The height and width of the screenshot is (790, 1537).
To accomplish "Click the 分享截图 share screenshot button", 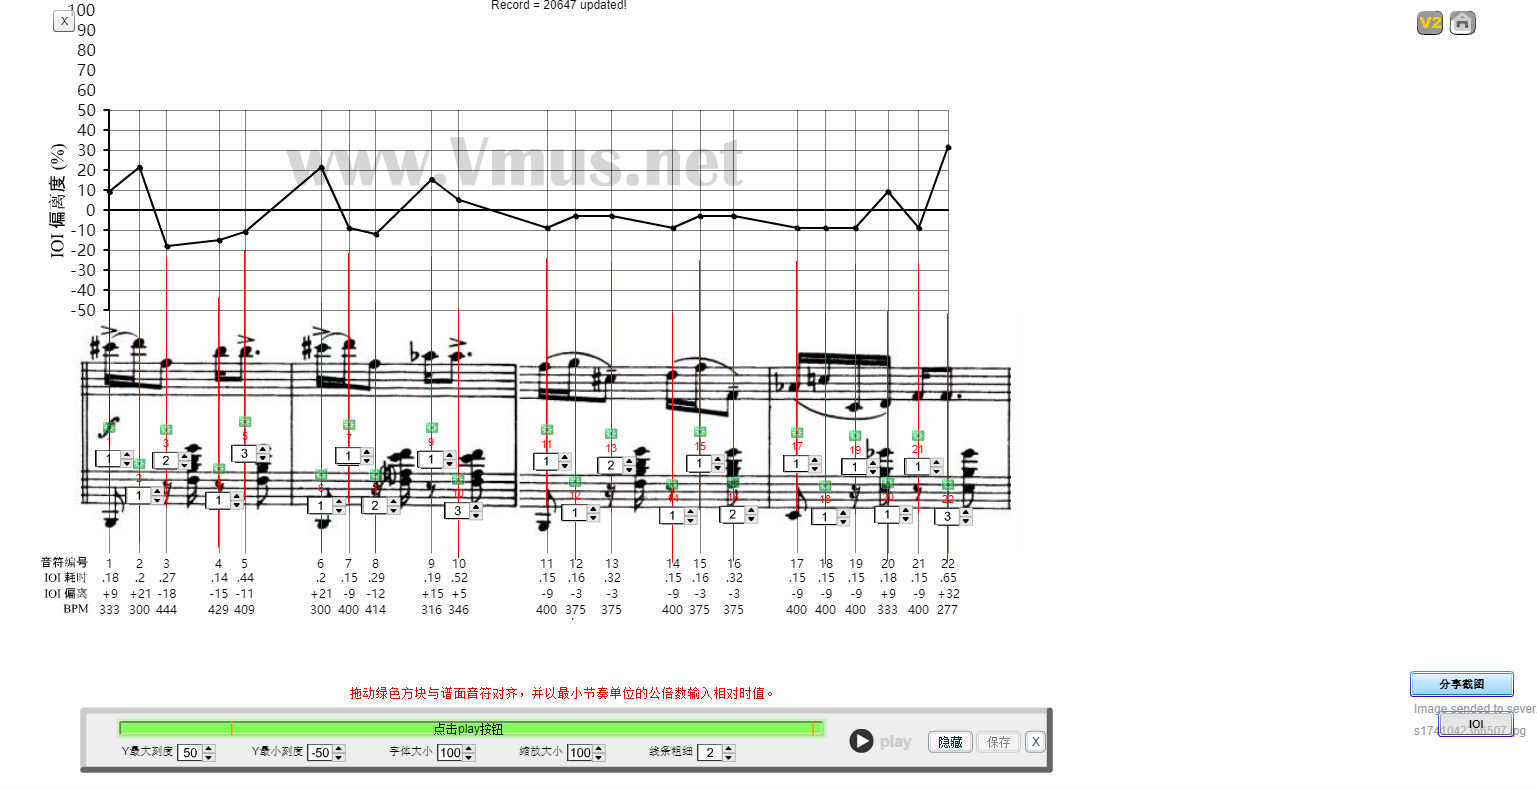I will (1461, 684).
